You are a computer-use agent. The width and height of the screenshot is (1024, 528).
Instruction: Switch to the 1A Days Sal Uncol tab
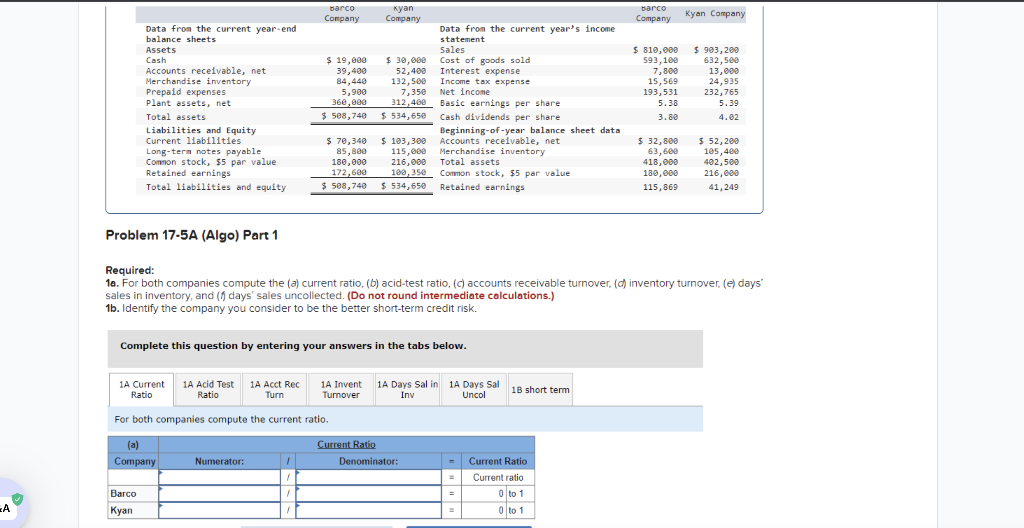(x=473, y=389)
